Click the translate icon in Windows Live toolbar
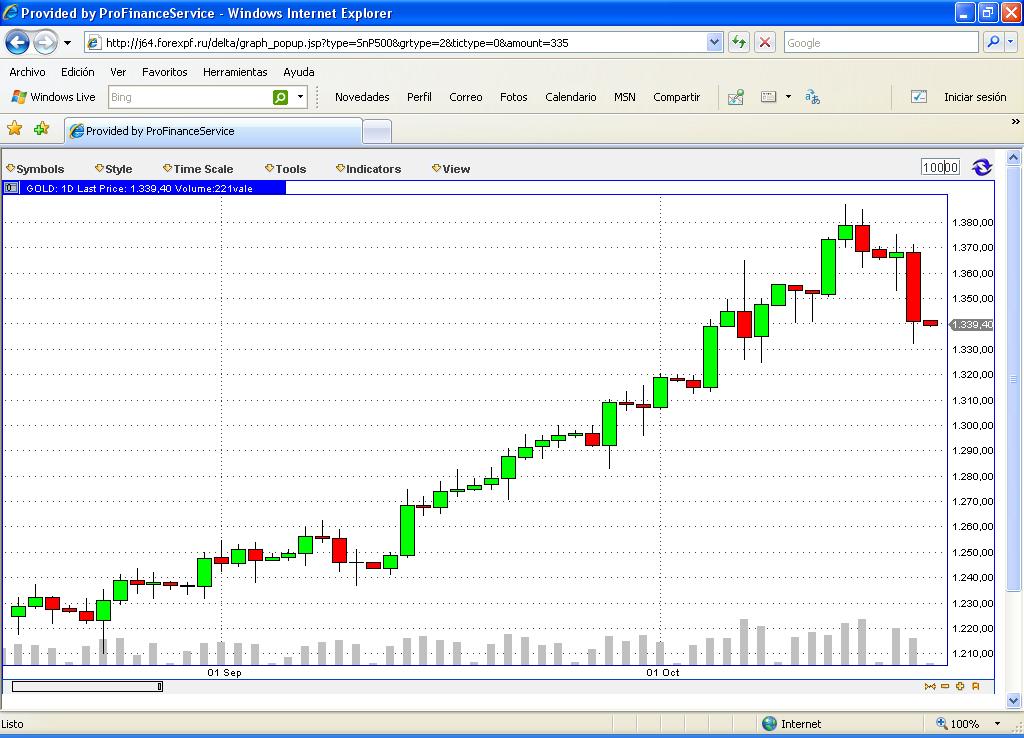The height and width of the screenshot is (738, 1024). (x=812, y=97)
